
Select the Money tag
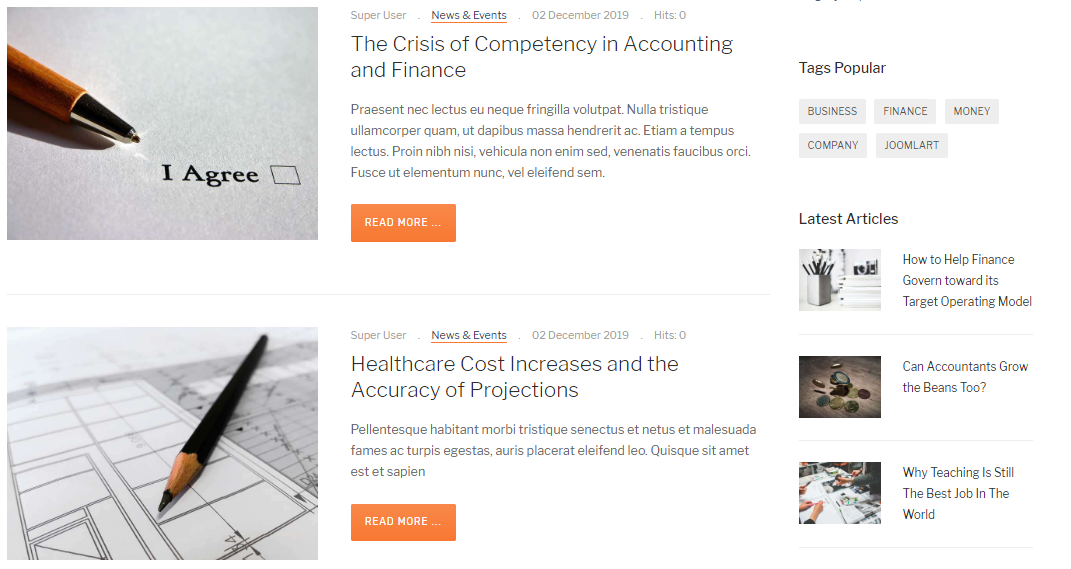971,112
